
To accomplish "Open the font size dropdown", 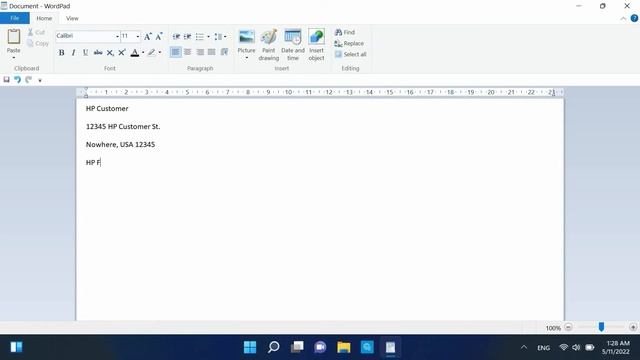I will pyautogui.click(x=138, y=36).
